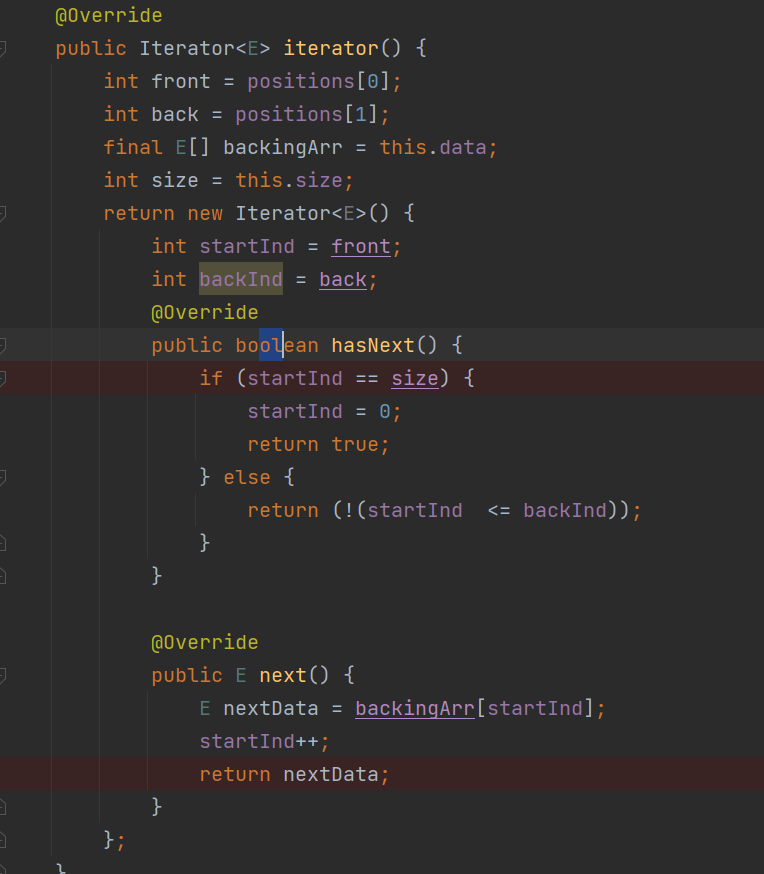
Task: Click the @Override annotation above next()
Action: click(x=204, y=642)
